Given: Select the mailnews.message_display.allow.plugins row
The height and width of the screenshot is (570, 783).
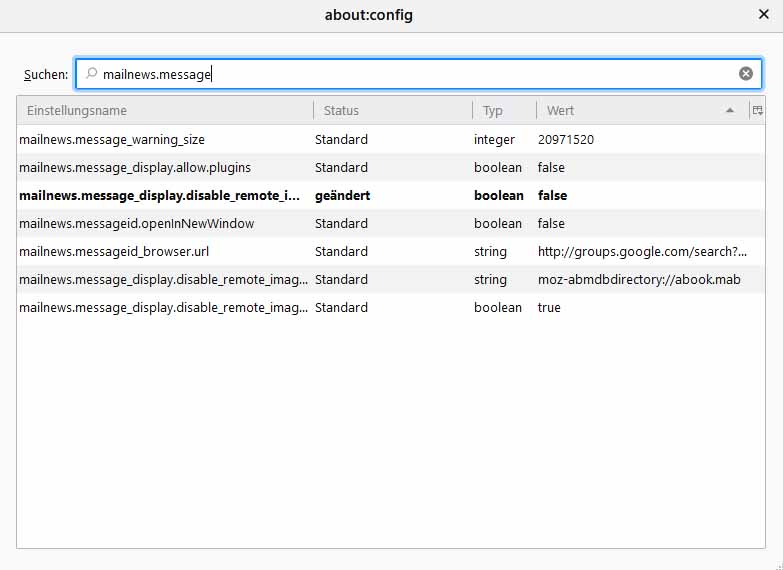Looking at the screenshot, I should [135, 168].
